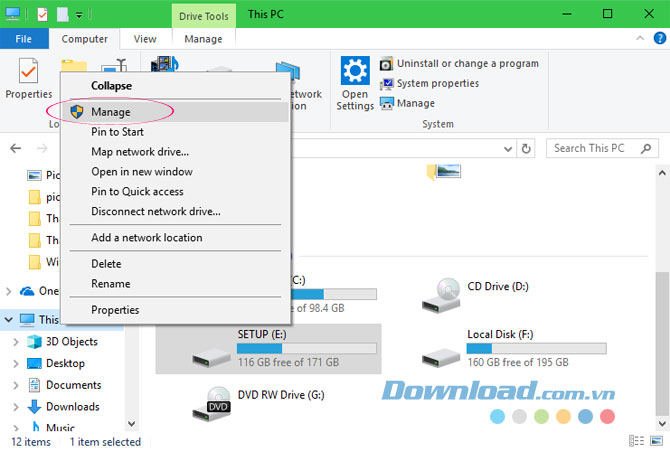Expand the 3D Objects tree node
Image resolution: width=670 pixels, height=452 pixels.
(x=16, y=342)
